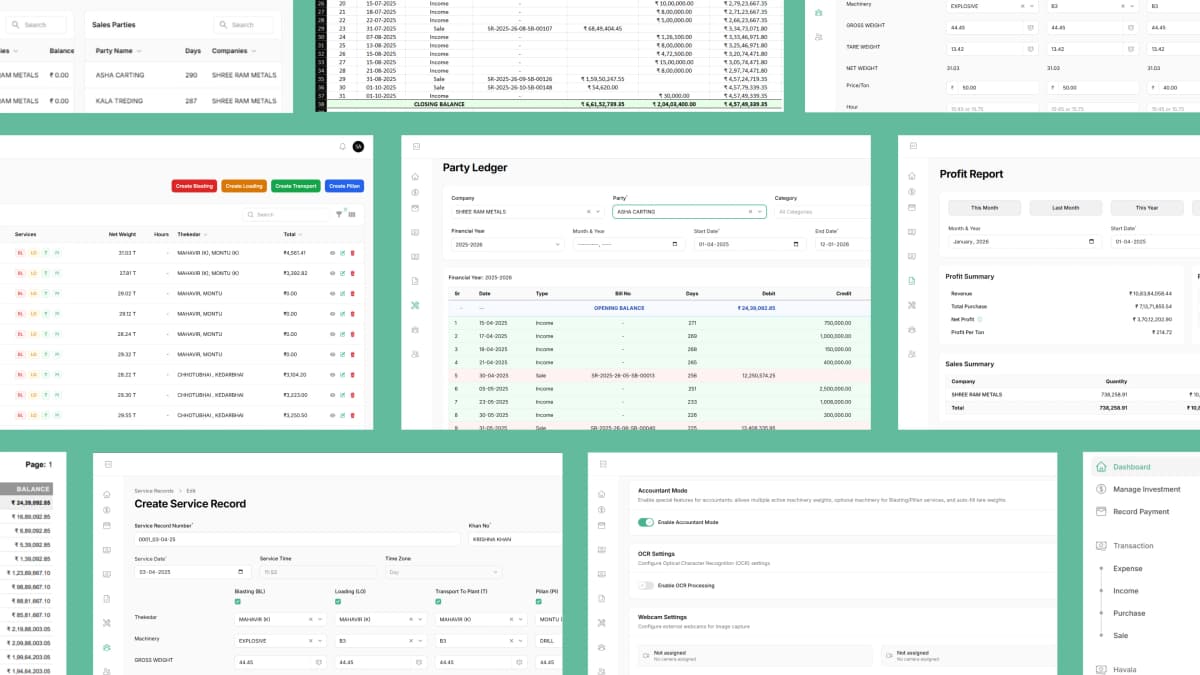1200x675 pixels.
Task: Click Dashboard home icon in right navigation menu
Action: (1101, 467)
